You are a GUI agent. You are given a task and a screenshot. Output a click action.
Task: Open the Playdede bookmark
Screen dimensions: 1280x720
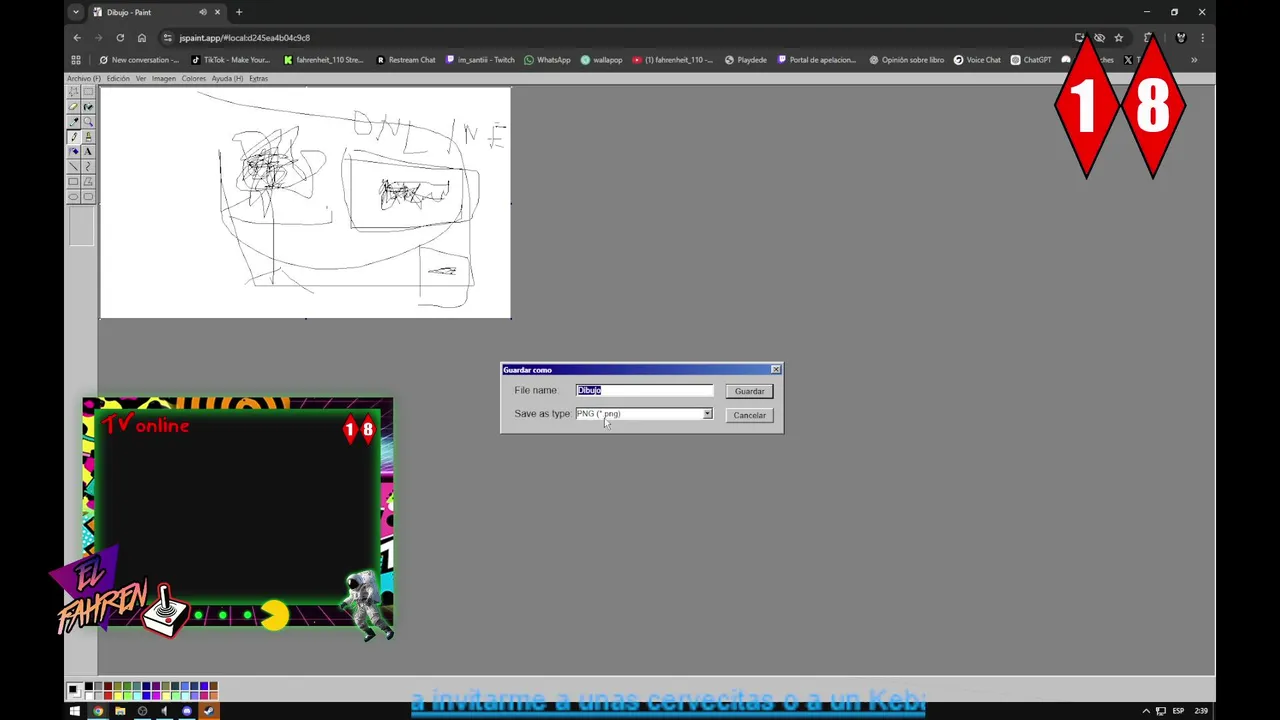tap(745, 60)
